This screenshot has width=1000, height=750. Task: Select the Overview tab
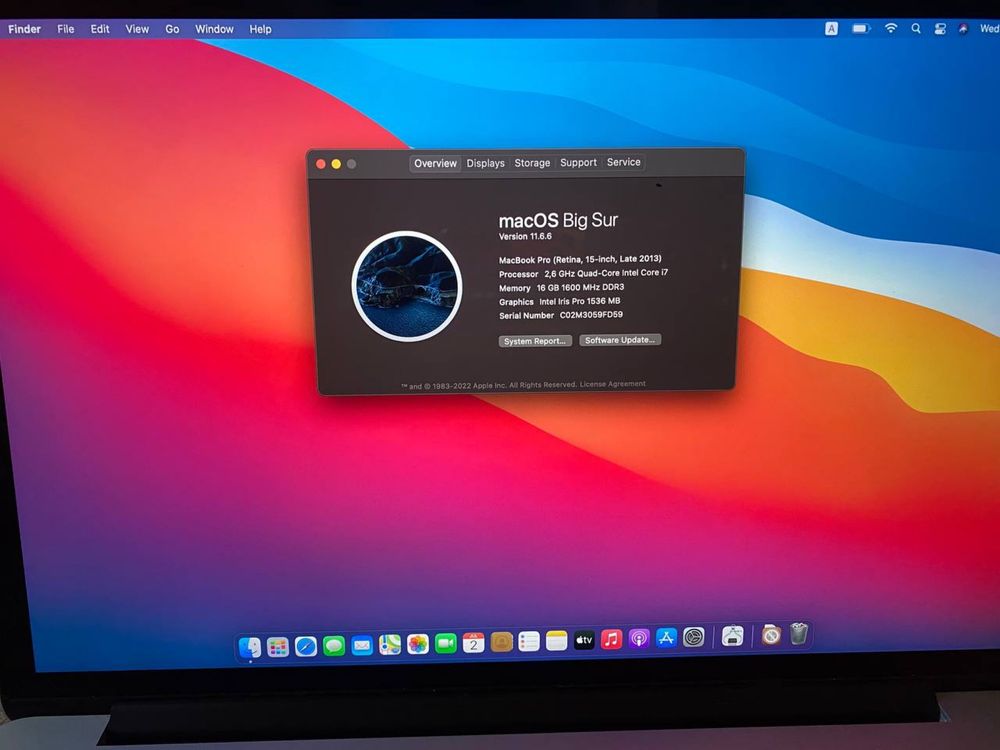436,163
